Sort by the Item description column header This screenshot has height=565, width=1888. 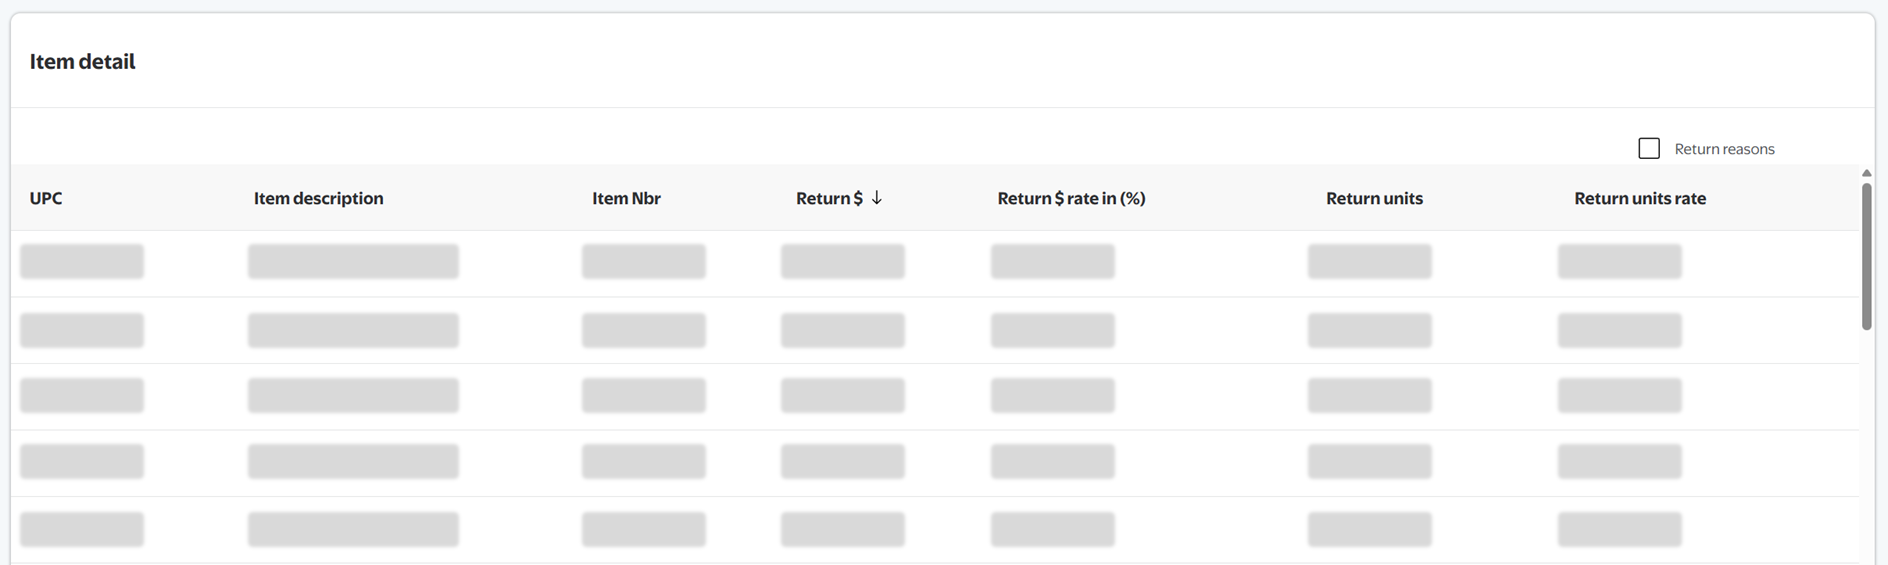click(318, 198)
